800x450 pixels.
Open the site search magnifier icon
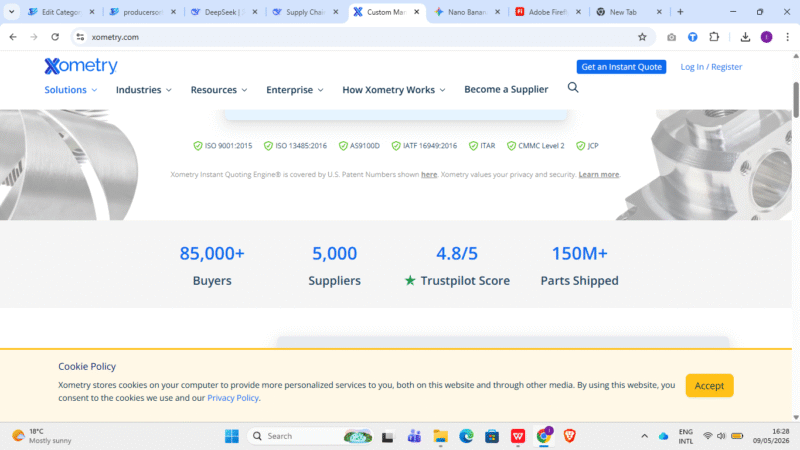click(x=573, y=88)
